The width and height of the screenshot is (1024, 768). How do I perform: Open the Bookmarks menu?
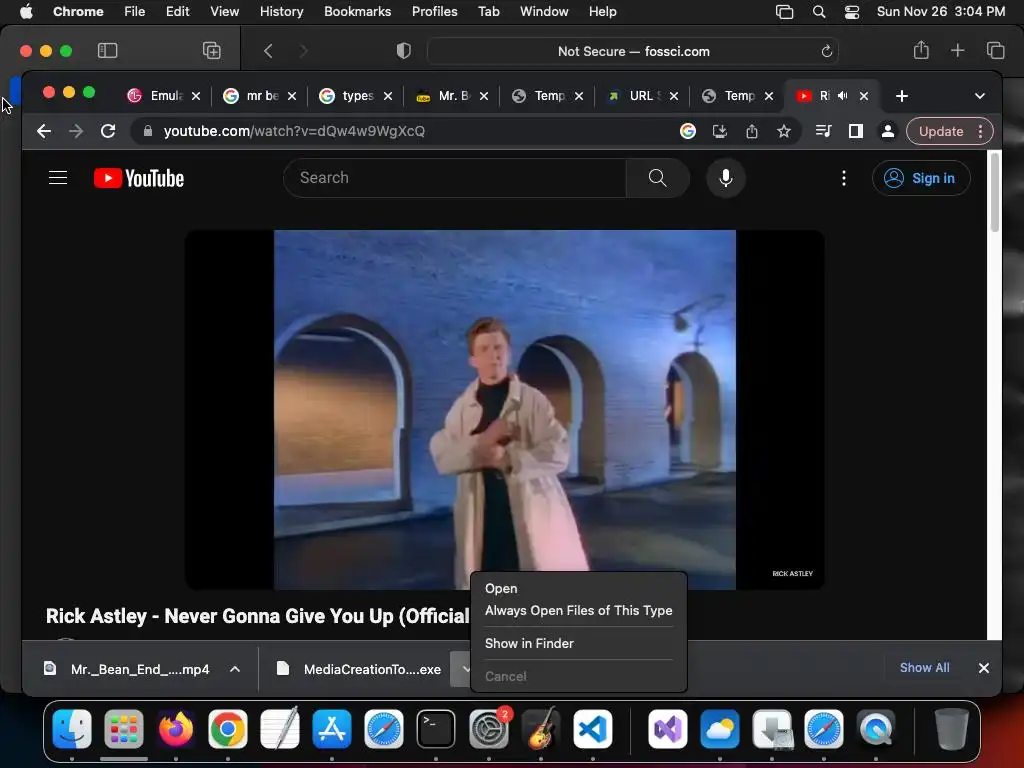tap(357, 12)
